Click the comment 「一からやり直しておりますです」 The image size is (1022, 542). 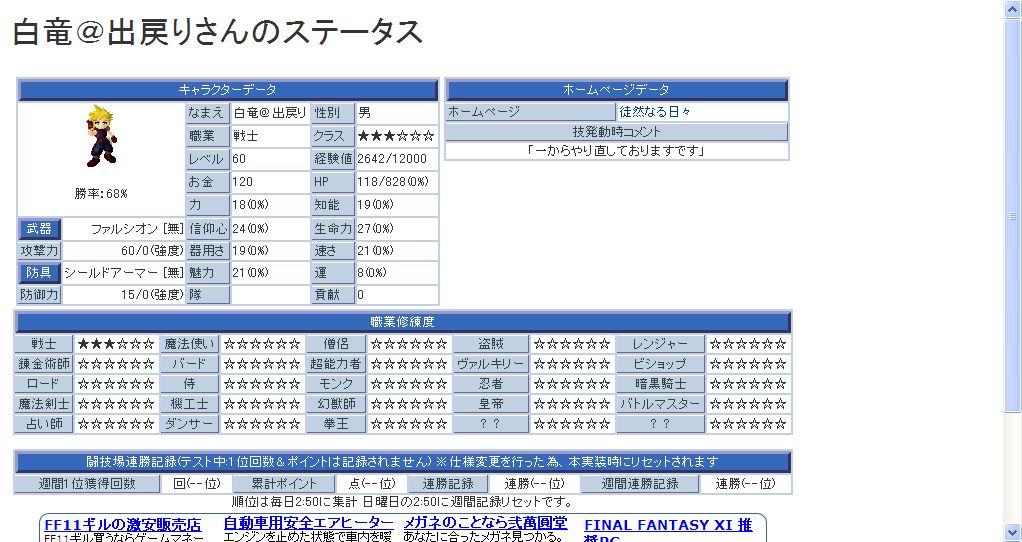point(617,150)
